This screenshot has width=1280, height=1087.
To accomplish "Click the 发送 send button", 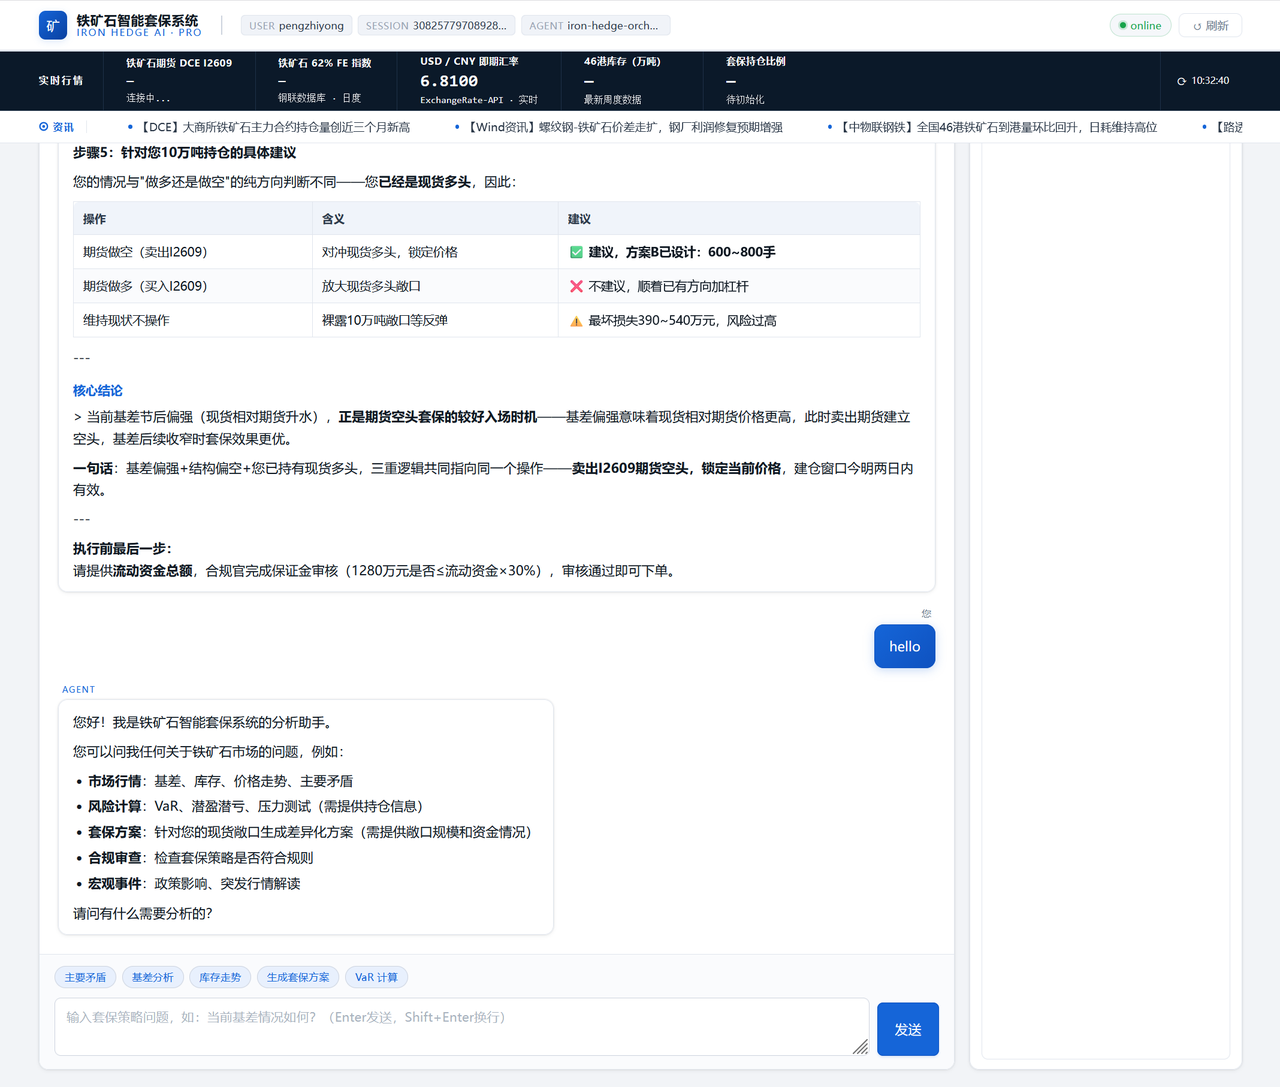I will (908, 1029).
